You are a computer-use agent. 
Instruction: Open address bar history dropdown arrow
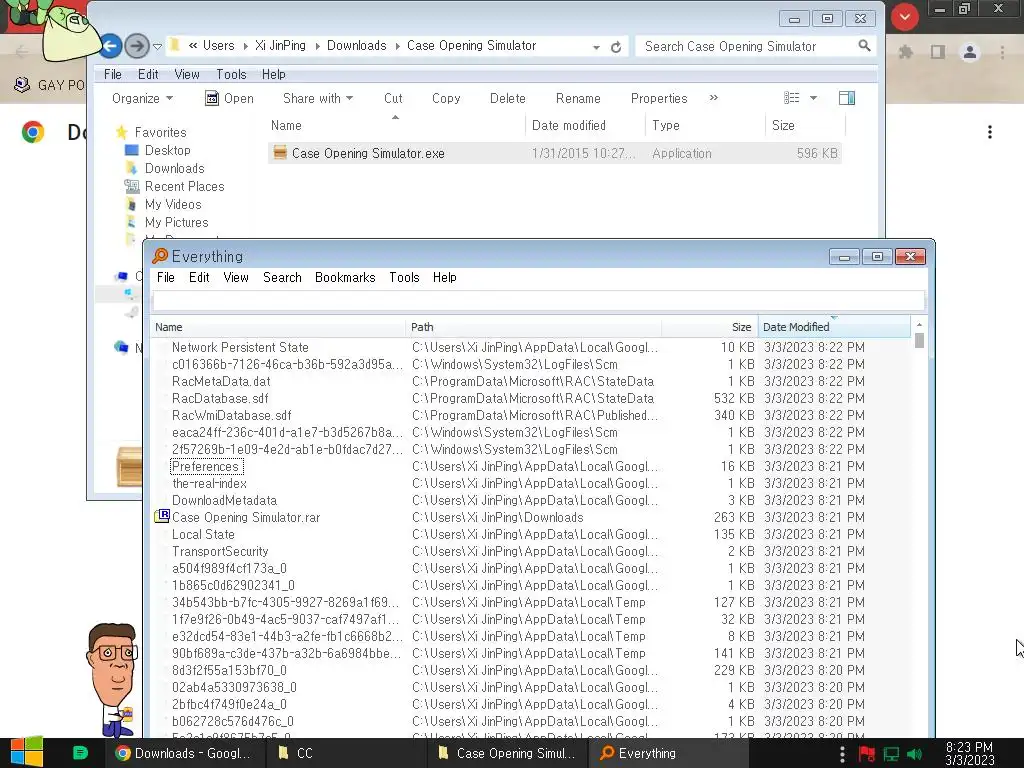tap(596, 47)
